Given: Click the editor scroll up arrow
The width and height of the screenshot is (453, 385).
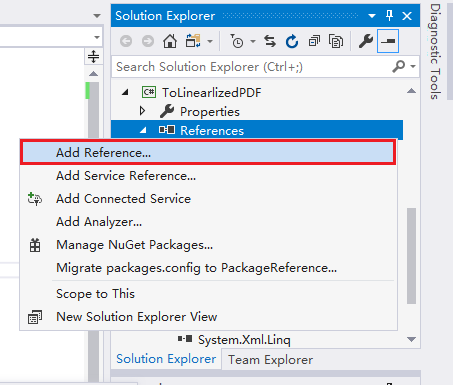Looking at the screenshot, I should (94, 74).
